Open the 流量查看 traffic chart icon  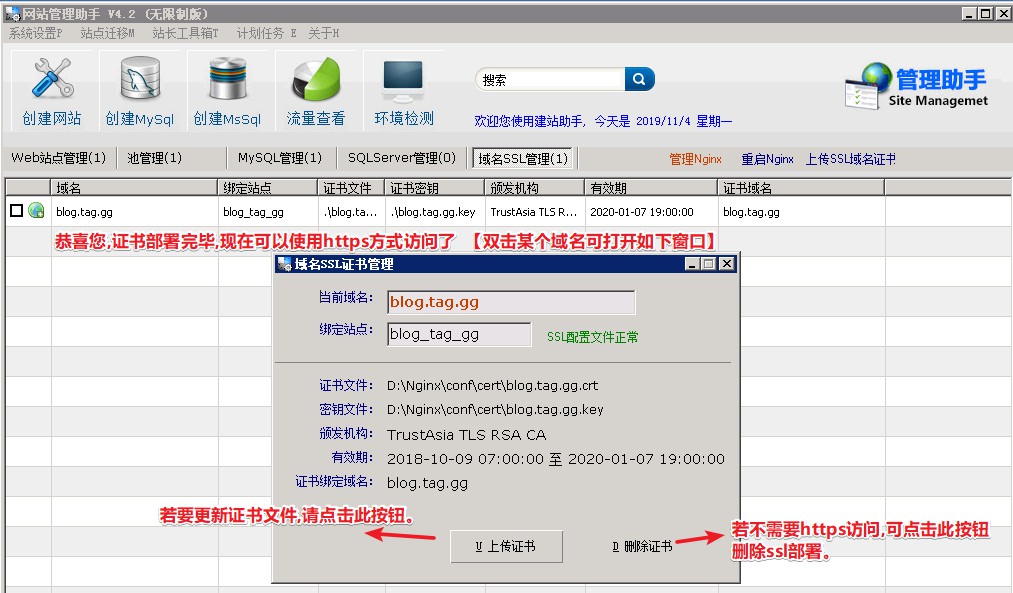[315, 80]
